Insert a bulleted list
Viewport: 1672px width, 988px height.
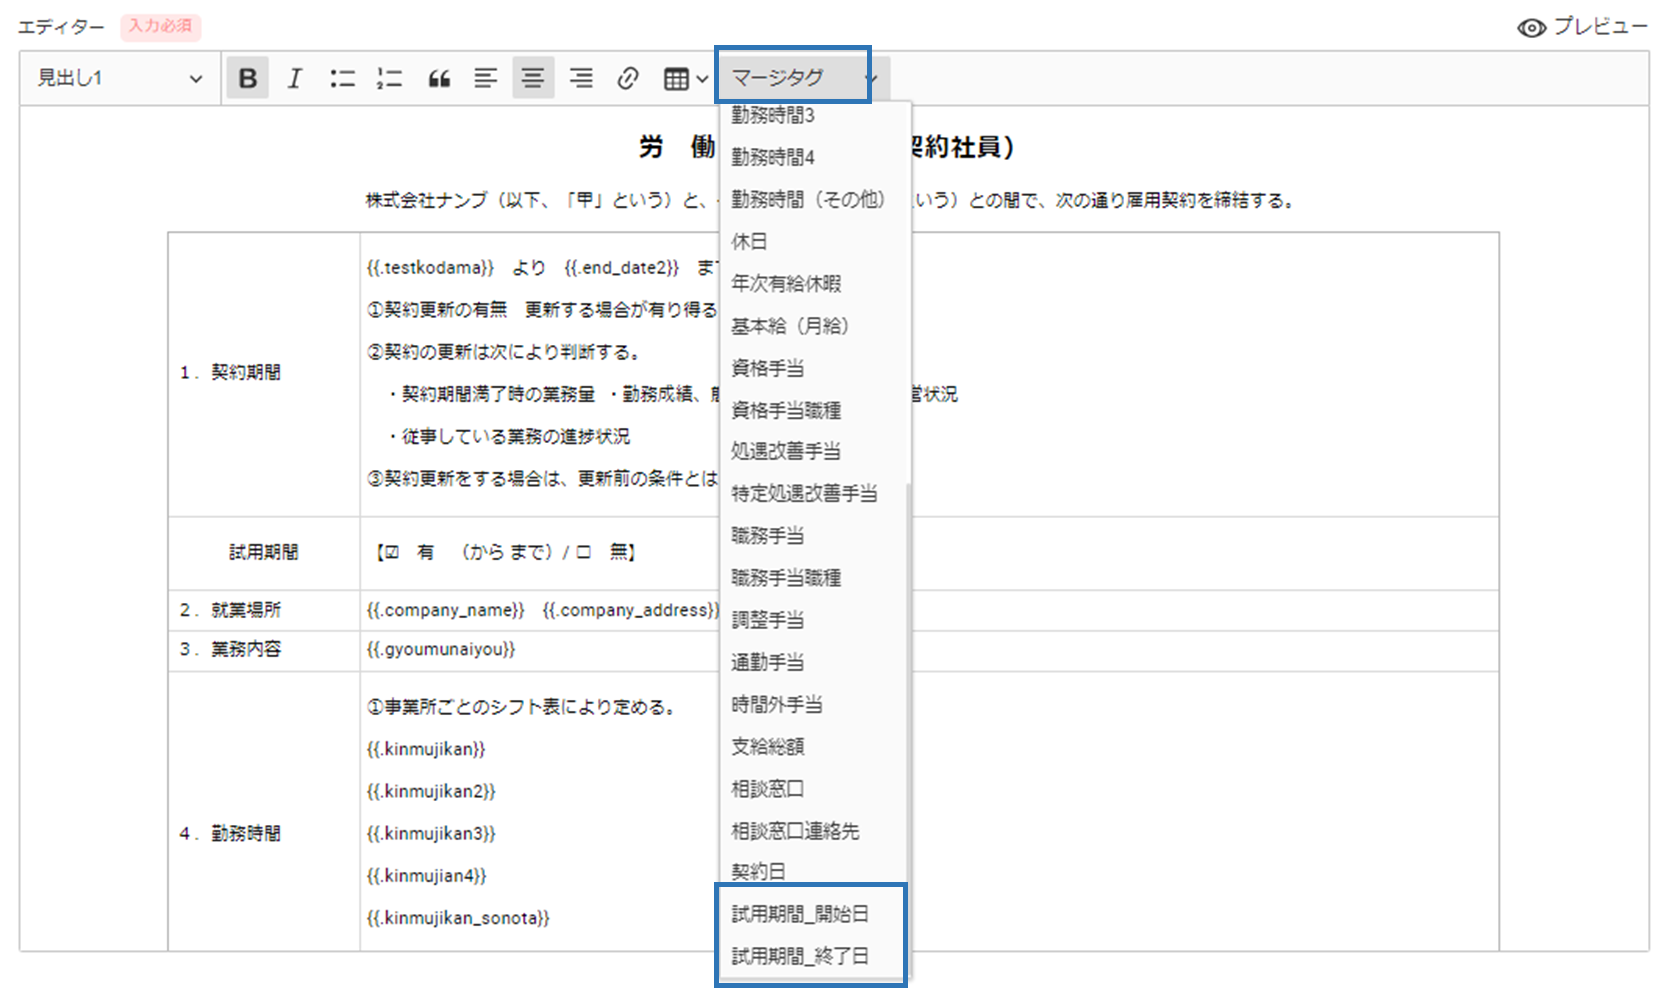tap(342, 78)
